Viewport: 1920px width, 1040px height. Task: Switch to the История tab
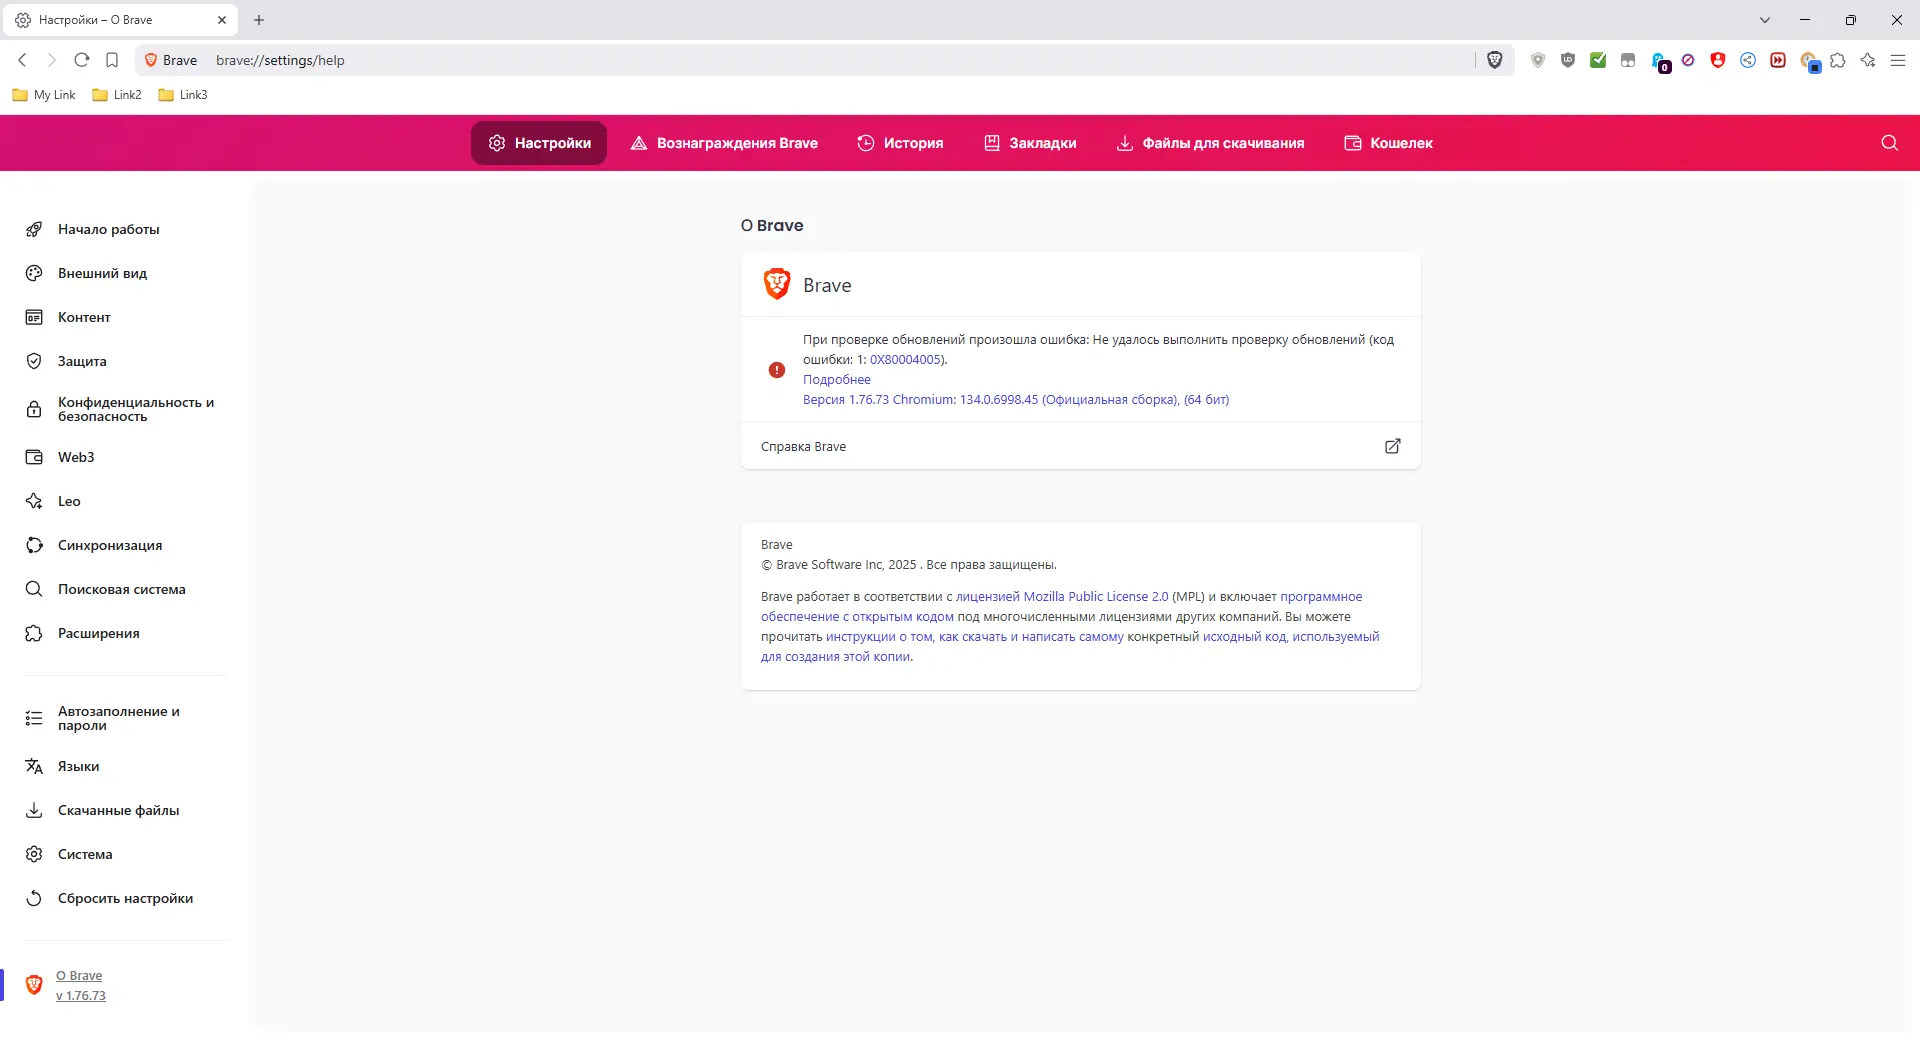tap(900, 143)
